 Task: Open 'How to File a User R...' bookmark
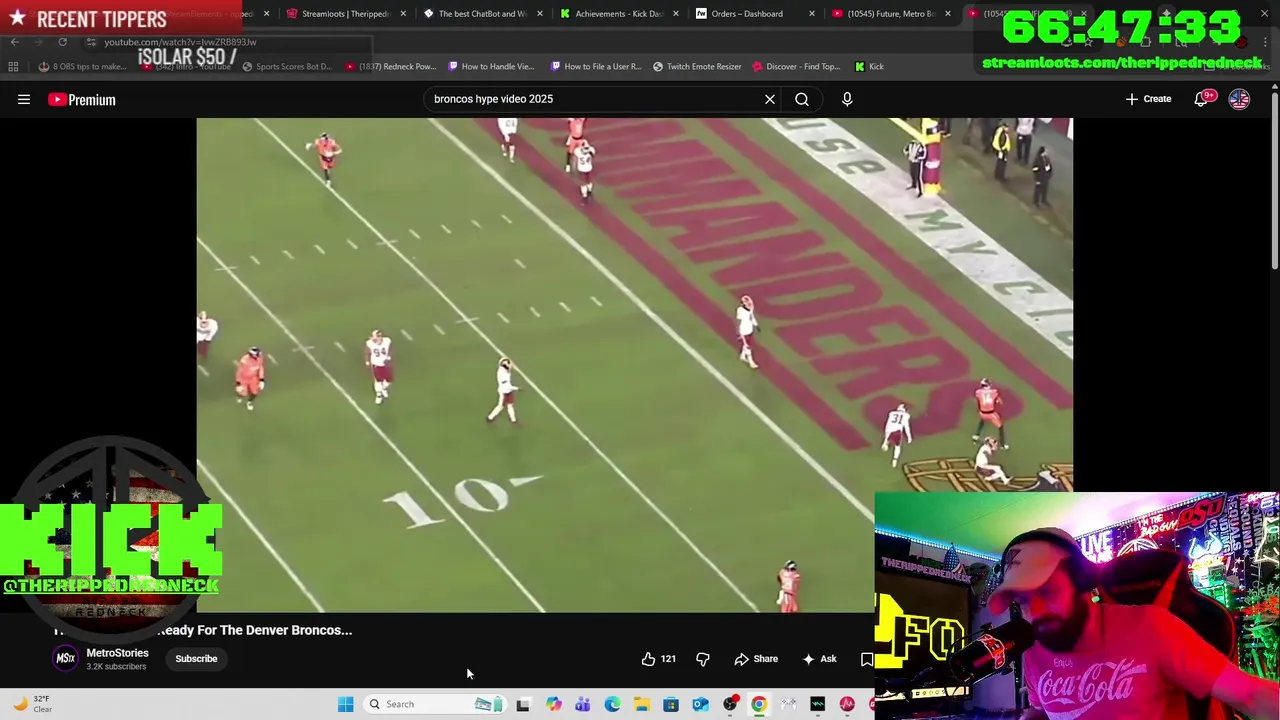pyautogui.click(x=596, y=67)
